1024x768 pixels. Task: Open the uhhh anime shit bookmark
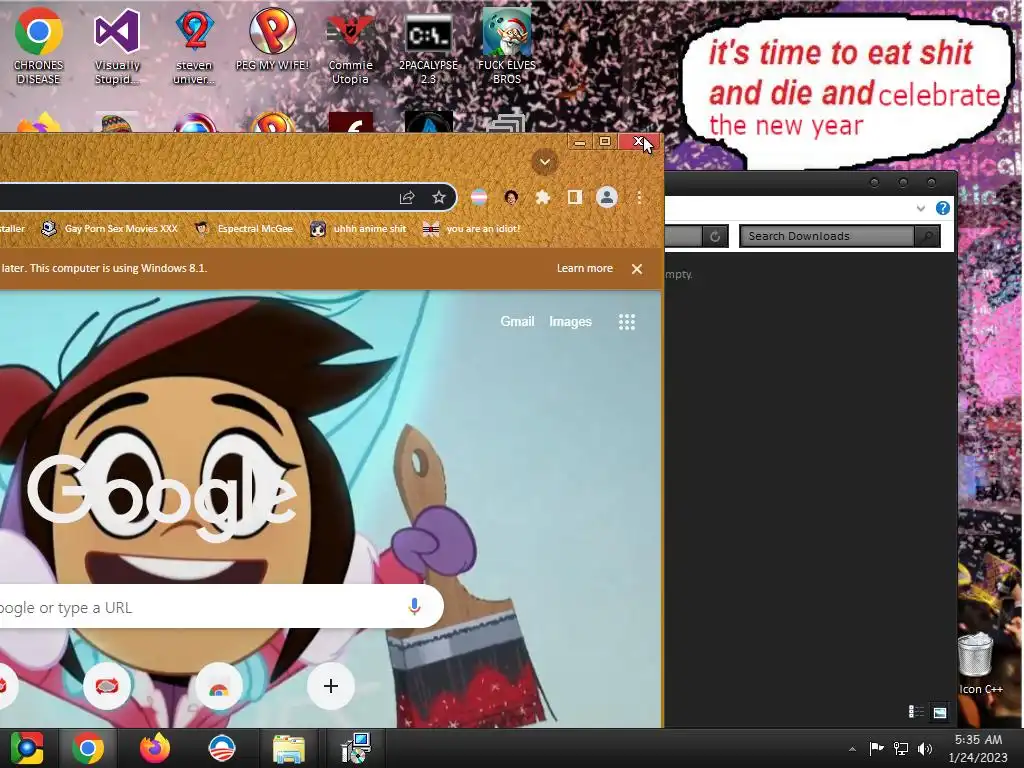click(x=359, y=229)
